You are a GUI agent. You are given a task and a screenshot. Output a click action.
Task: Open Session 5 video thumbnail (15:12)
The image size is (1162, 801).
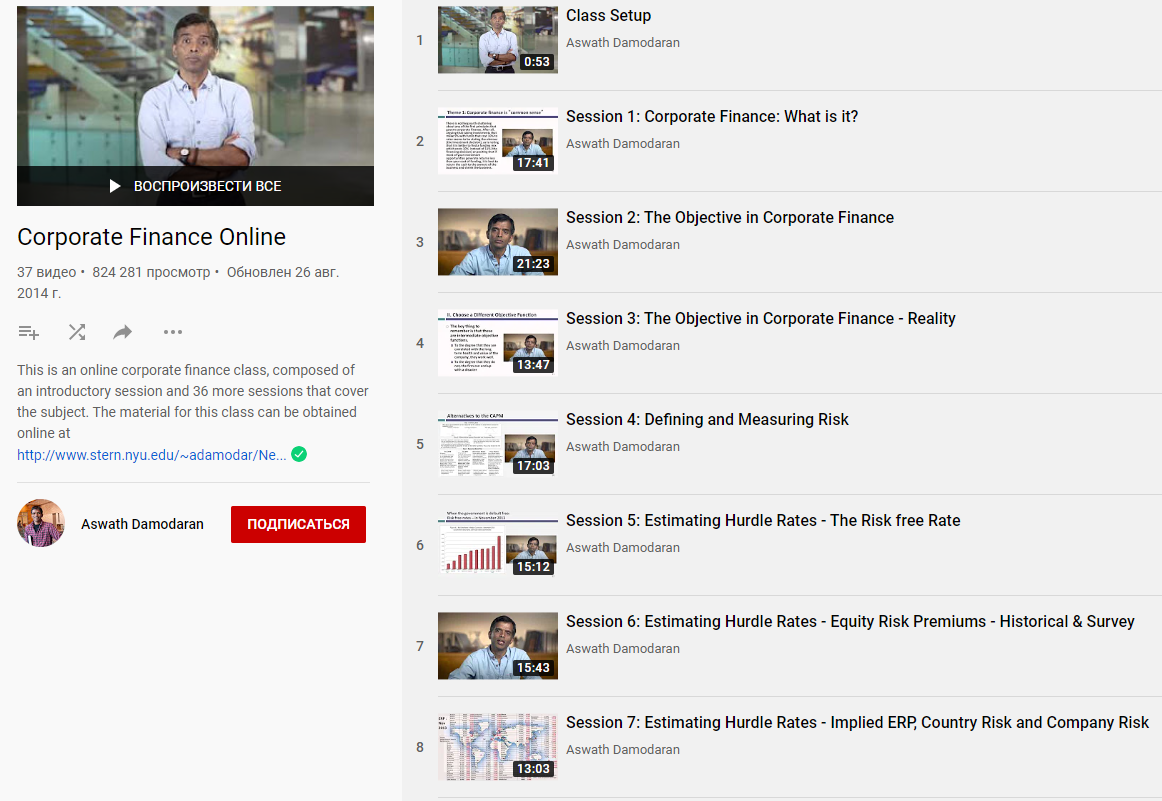pos(497,545)
